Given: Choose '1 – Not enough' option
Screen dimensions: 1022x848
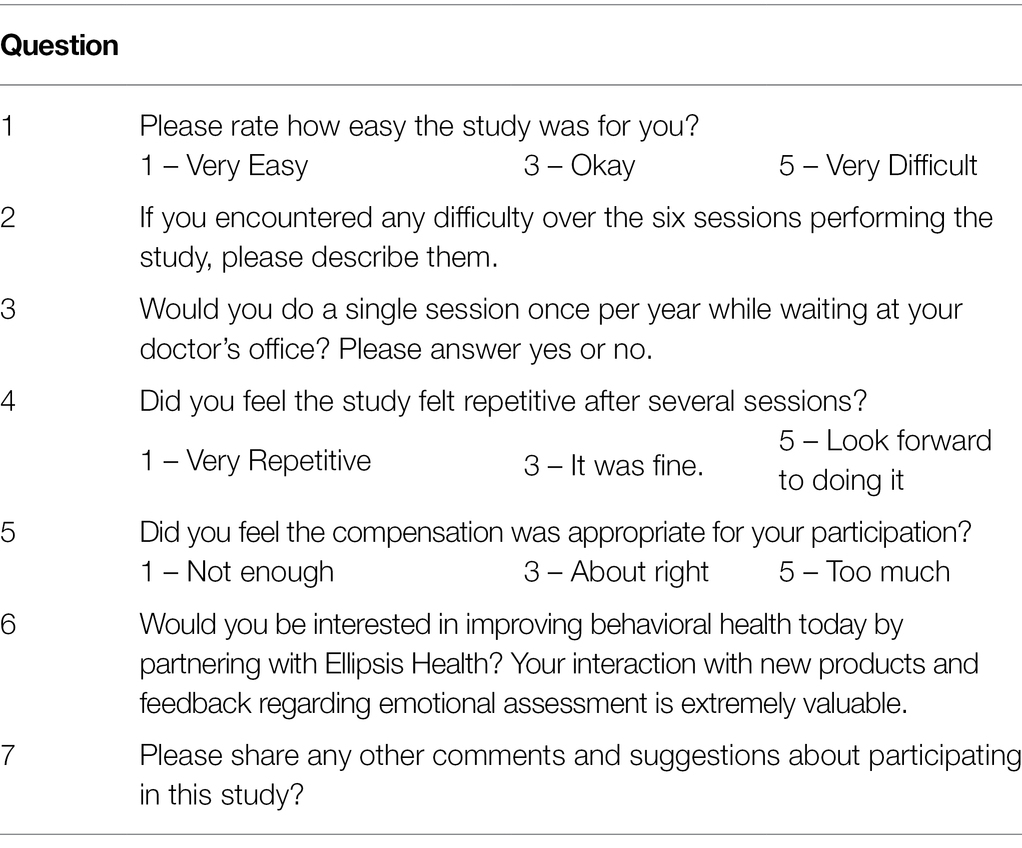Looking at the screenshot, I should click(237, 572).
